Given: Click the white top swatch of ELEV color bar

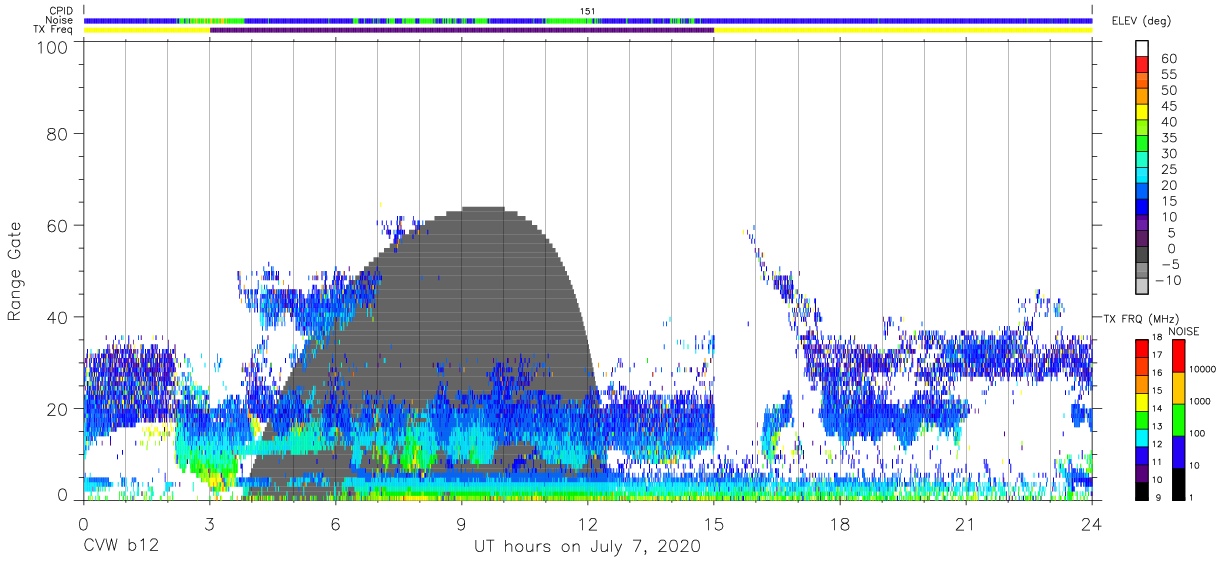Looking at the screenshot, I should click(1142, 48).
